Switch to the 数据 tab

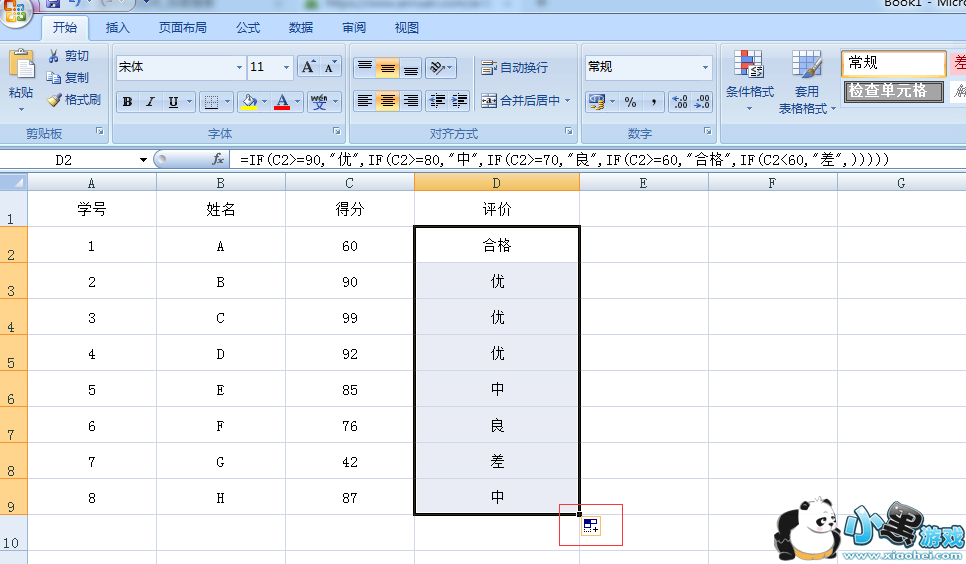tap(301, 28)
